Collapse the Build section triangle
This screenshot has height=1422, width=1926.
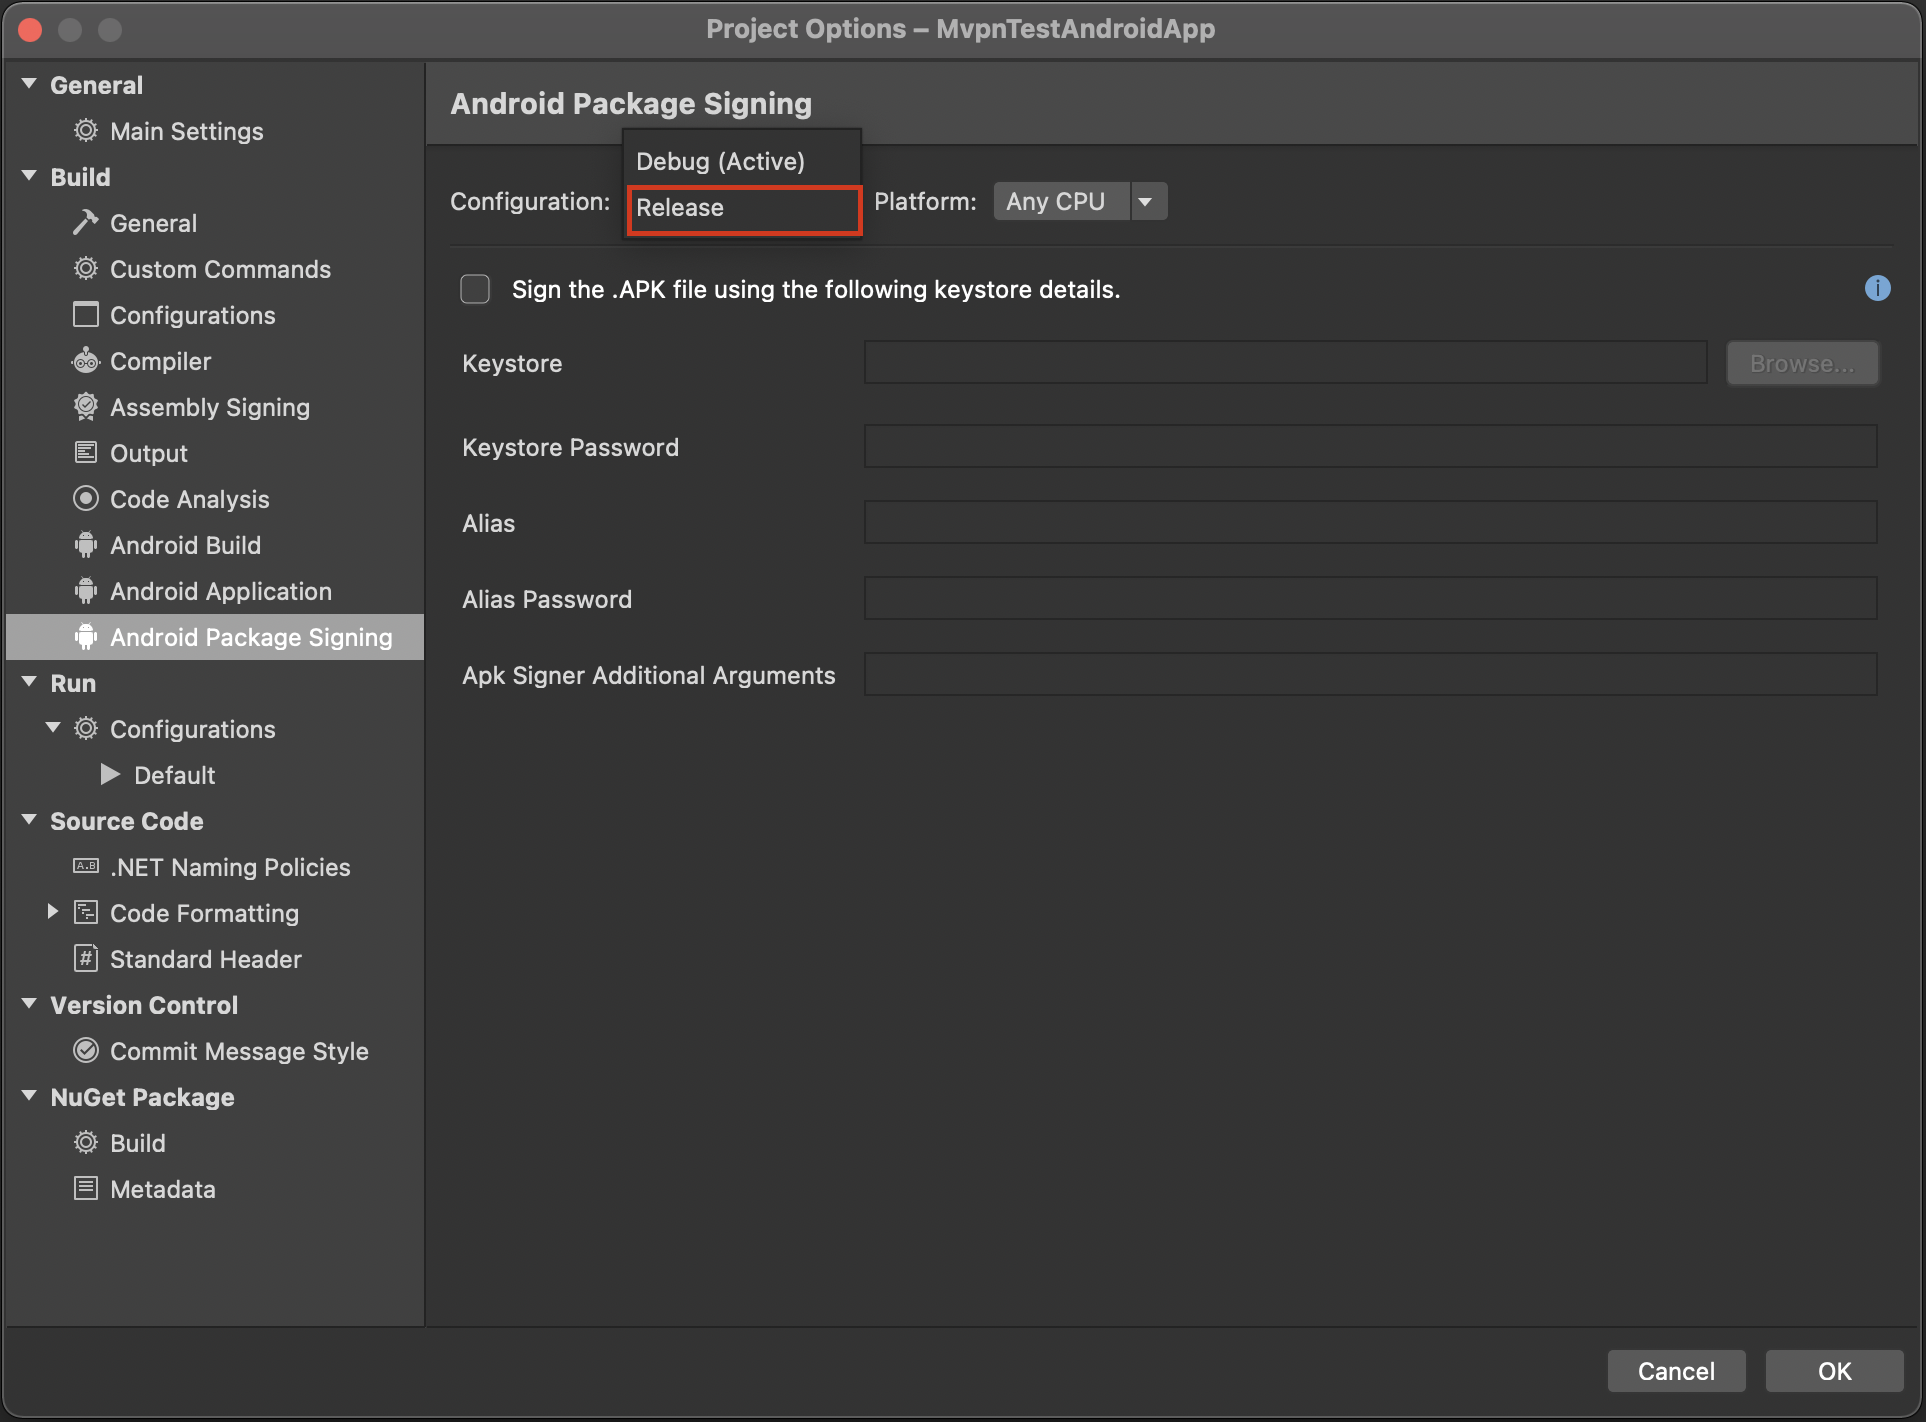[x=29, y=176]
